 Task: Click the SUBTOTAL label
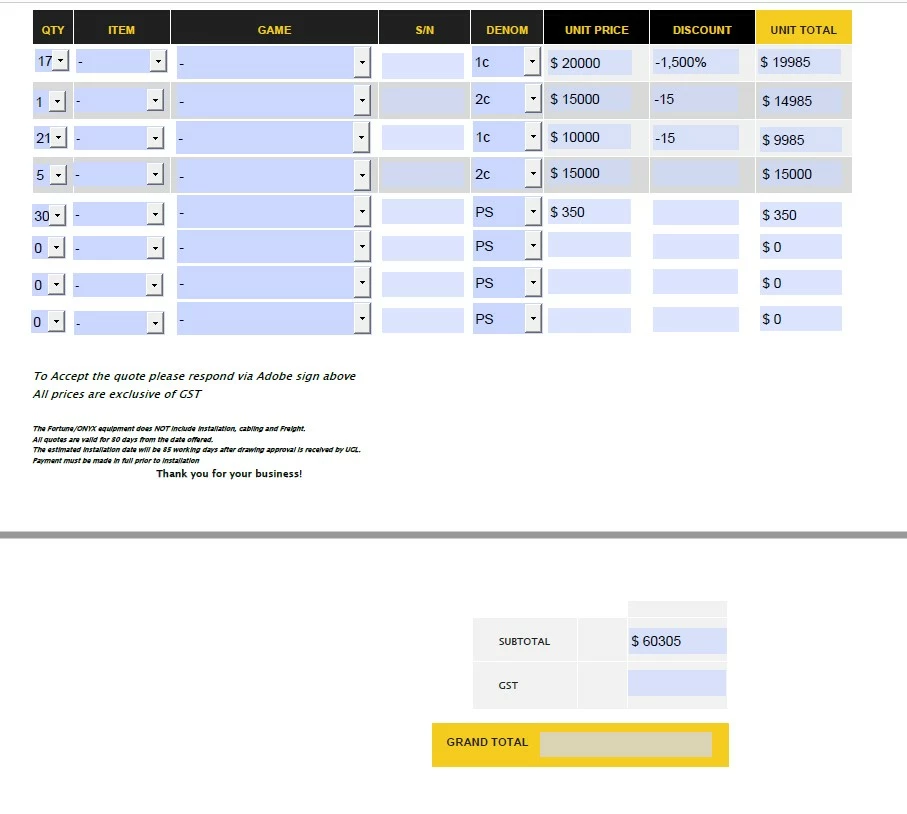point(524,642)
